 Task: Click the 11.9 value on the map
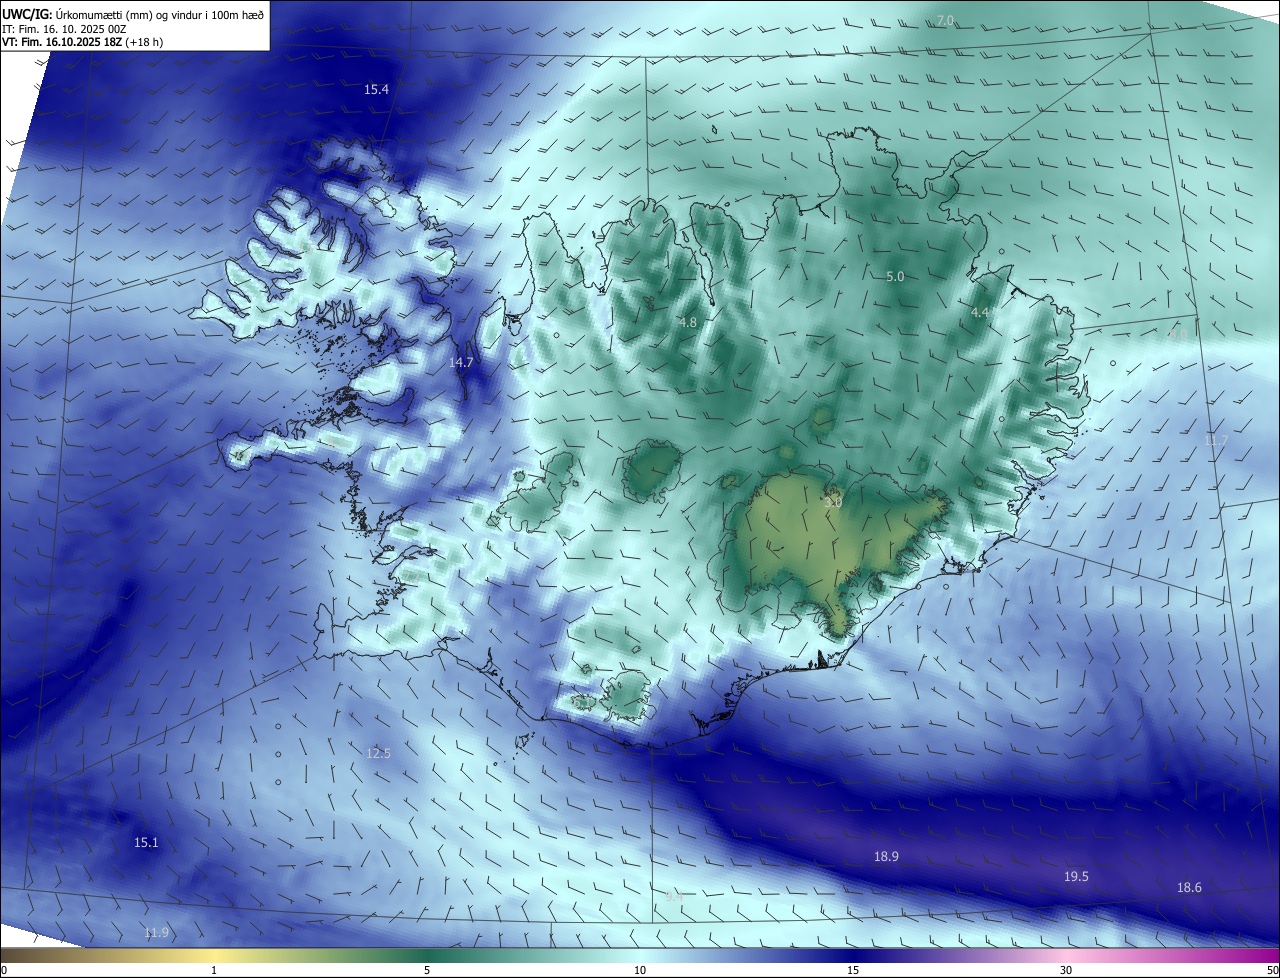[156, 933]
